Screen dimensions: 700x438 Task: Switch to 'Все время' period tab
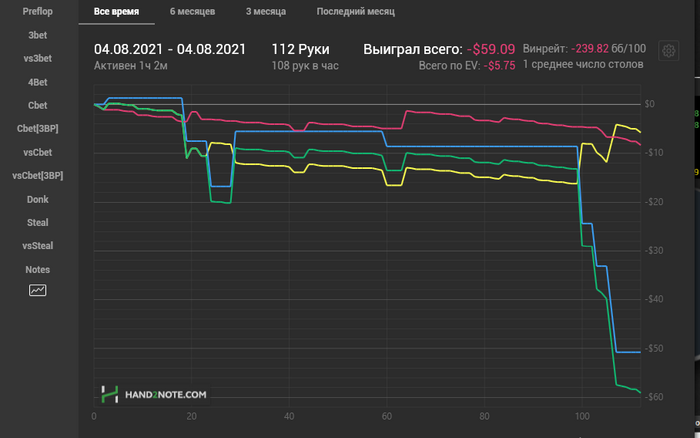(117, 12)
